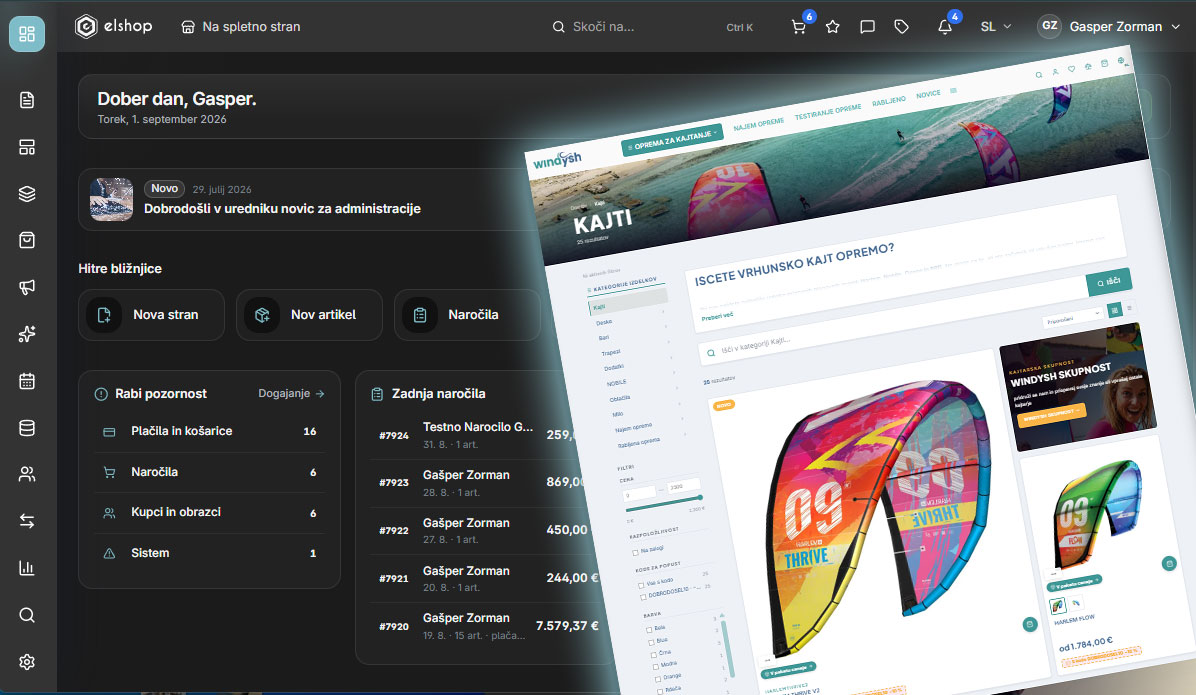Open the shopping bag icon in sidebar
Image resolution: width=1196 pixels, height=695 pixels.
coord(27,240)
